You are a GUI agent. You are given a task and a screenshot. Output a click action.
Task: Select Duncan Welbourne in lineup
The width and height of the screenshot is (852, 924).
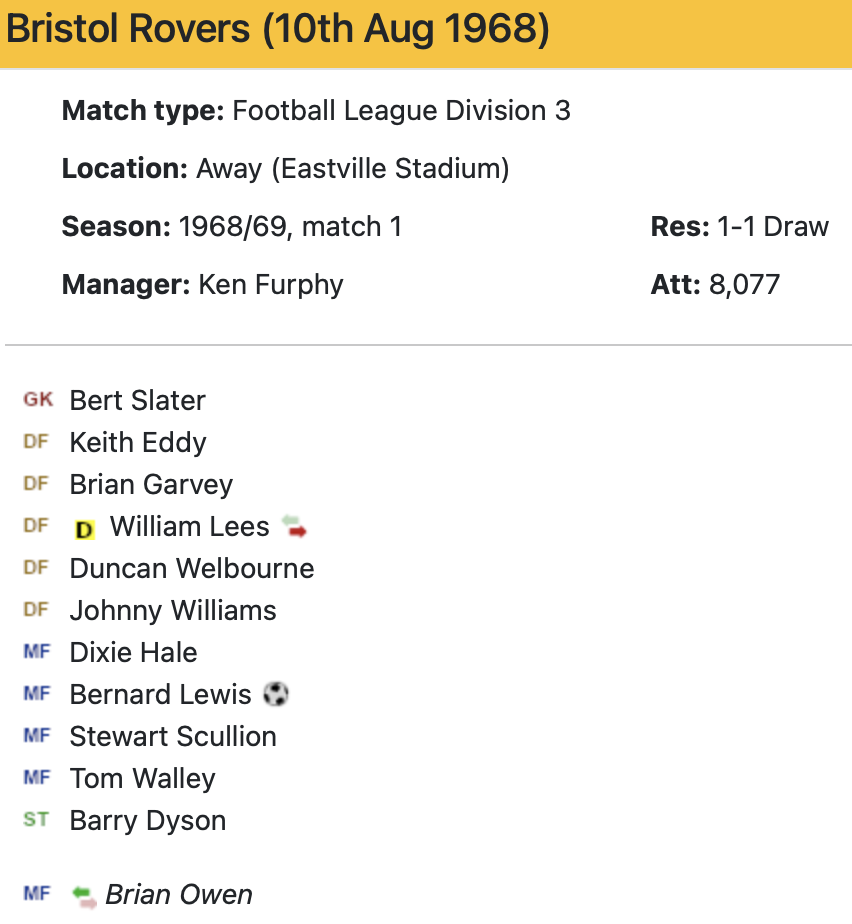point(191,568)
